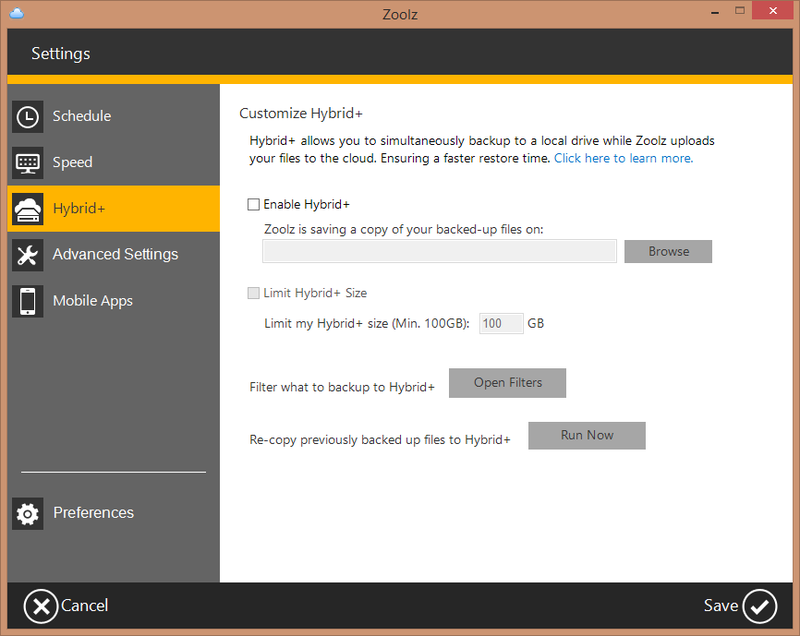800x636 pixels.
Task: Click the Browse button
Action: tap(668, 251)
